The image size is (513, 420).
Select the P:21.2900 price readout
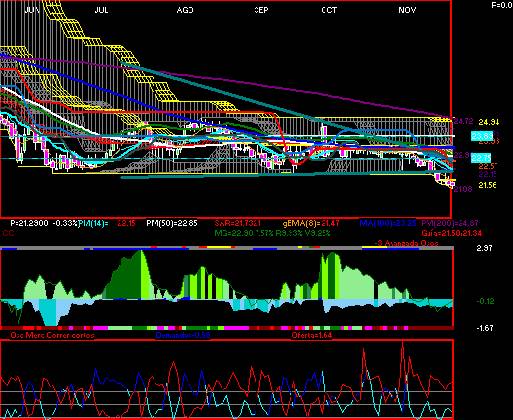pyautogui.click(x=29, y=223)
